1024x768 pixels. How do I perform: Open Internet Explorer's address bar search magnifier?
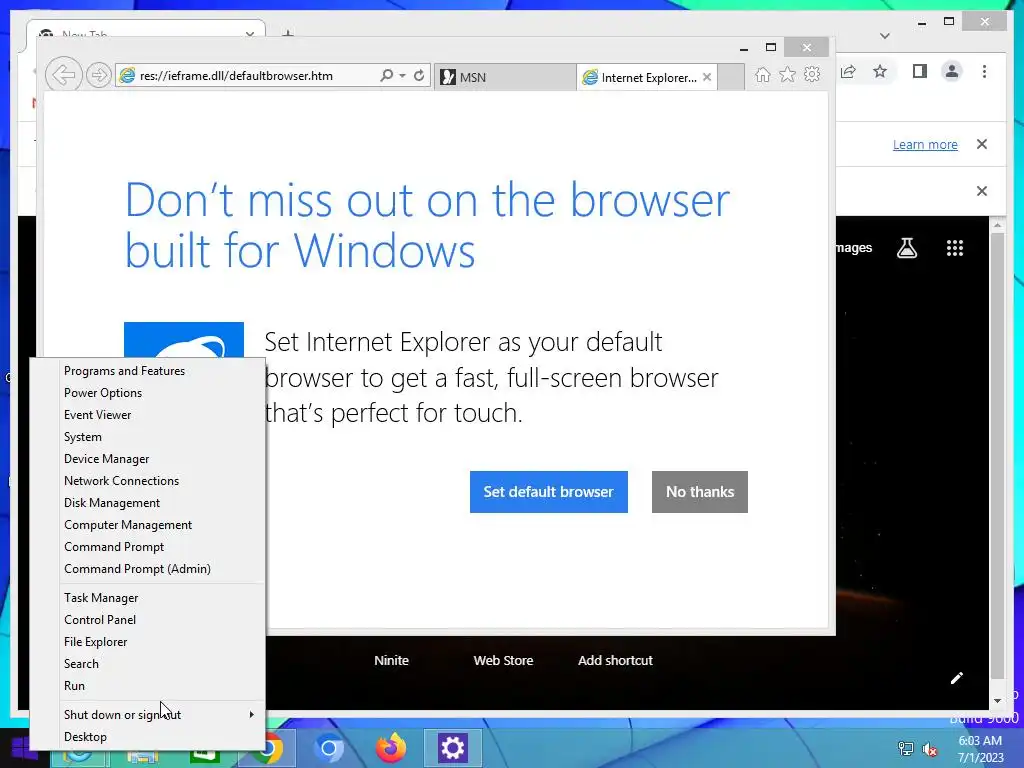(x=387, y=76)
